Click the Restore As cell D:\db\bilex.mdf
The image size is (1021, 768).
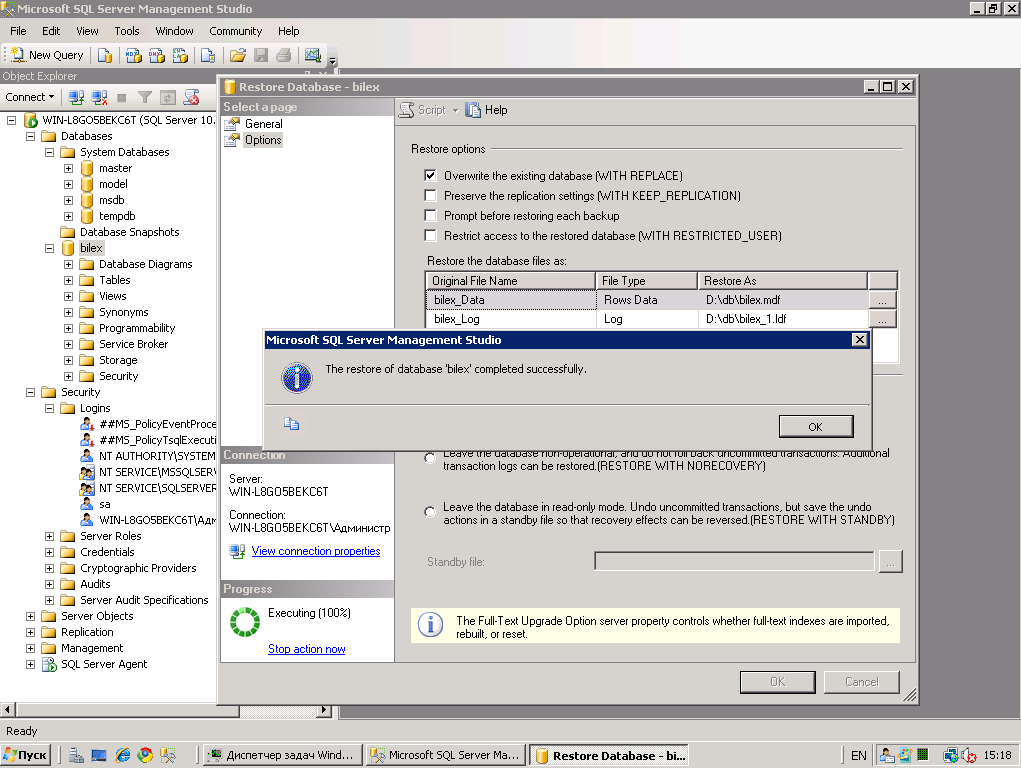tap(783, 300)
